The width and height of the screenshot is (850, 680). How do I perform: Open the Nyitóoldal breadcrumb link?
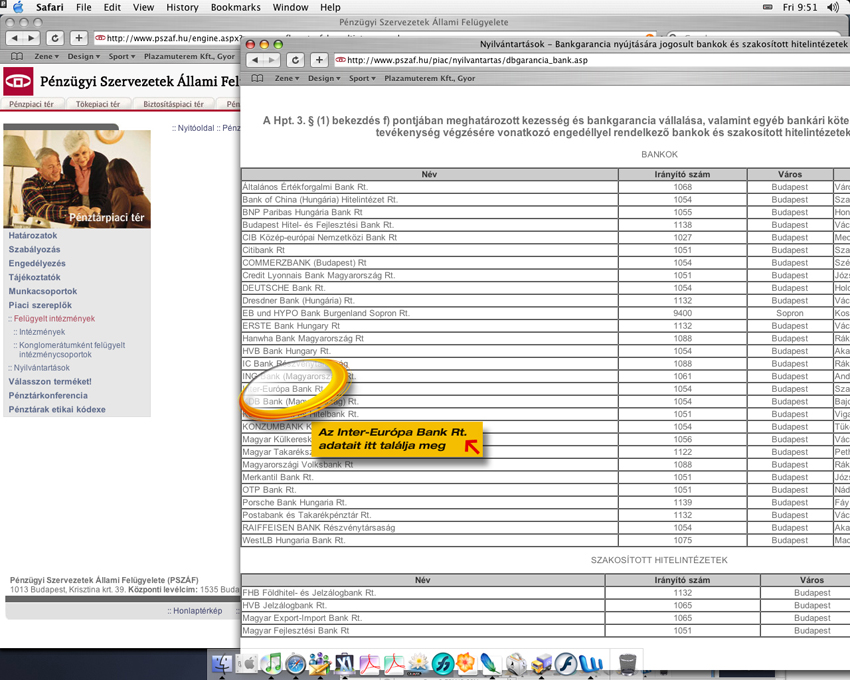pos(196,128)
